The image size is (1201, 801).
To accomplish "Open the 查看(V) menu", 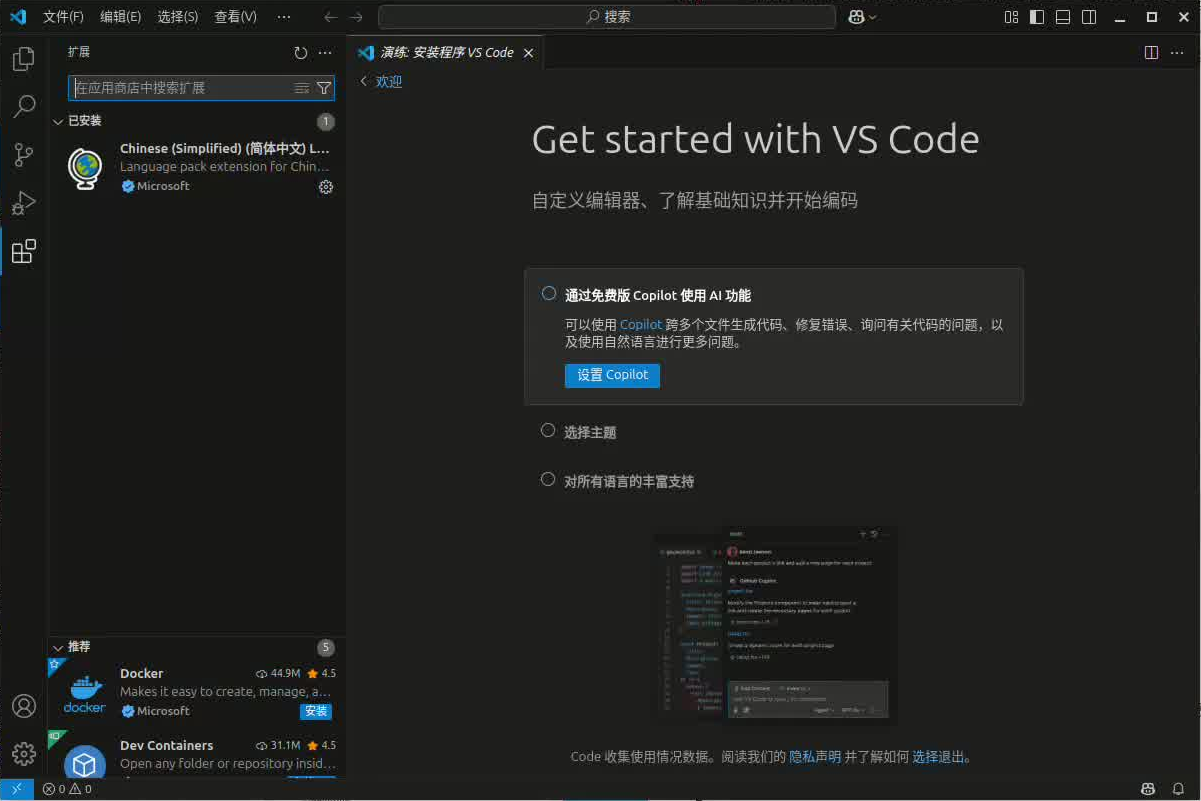I will click(236, 17).
